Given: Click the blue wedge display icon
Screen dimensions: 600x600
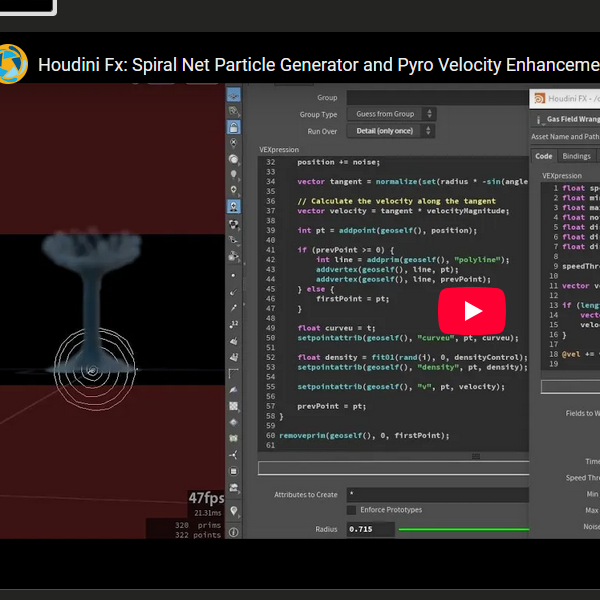Looking at the screenshot, I should click(x=233, y=390).
